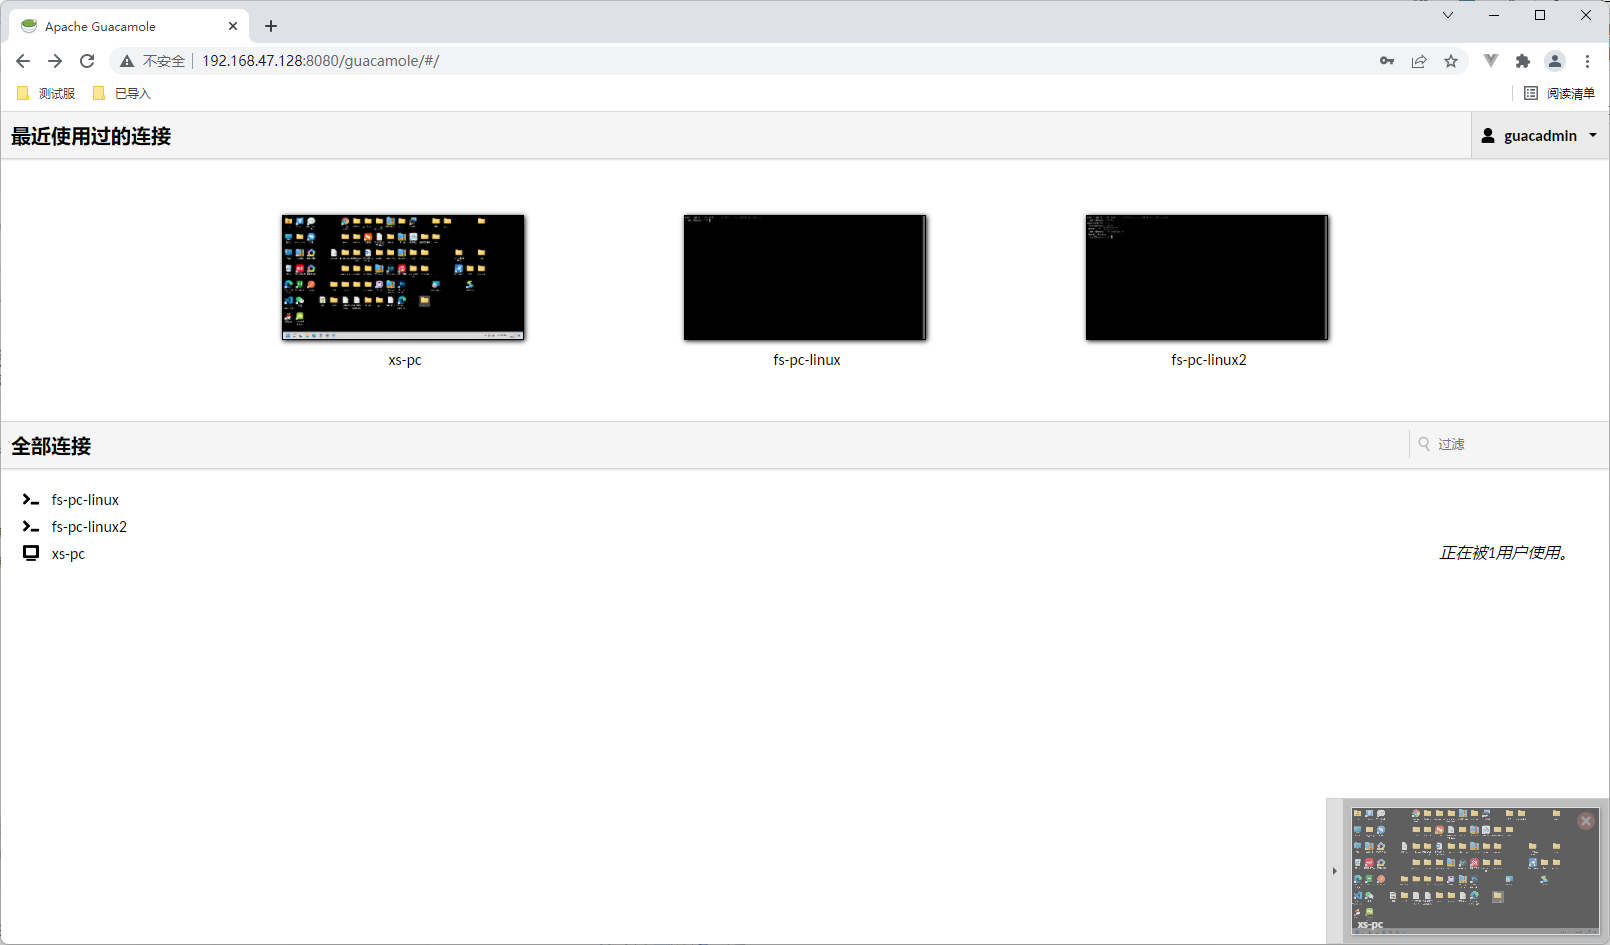
Task: Open the 已导入 bookmarks folder
Action: point(121,93)
